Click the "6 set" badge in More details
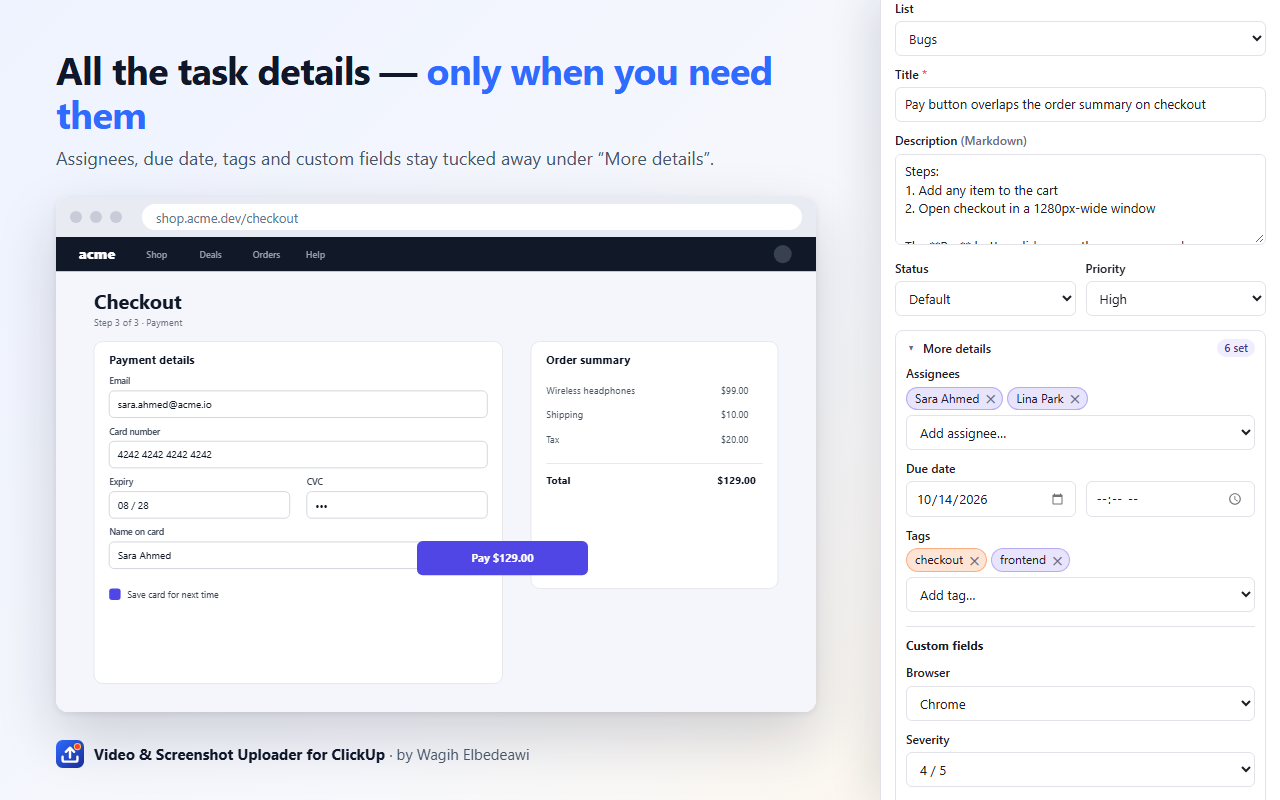 coord(1236,348)
